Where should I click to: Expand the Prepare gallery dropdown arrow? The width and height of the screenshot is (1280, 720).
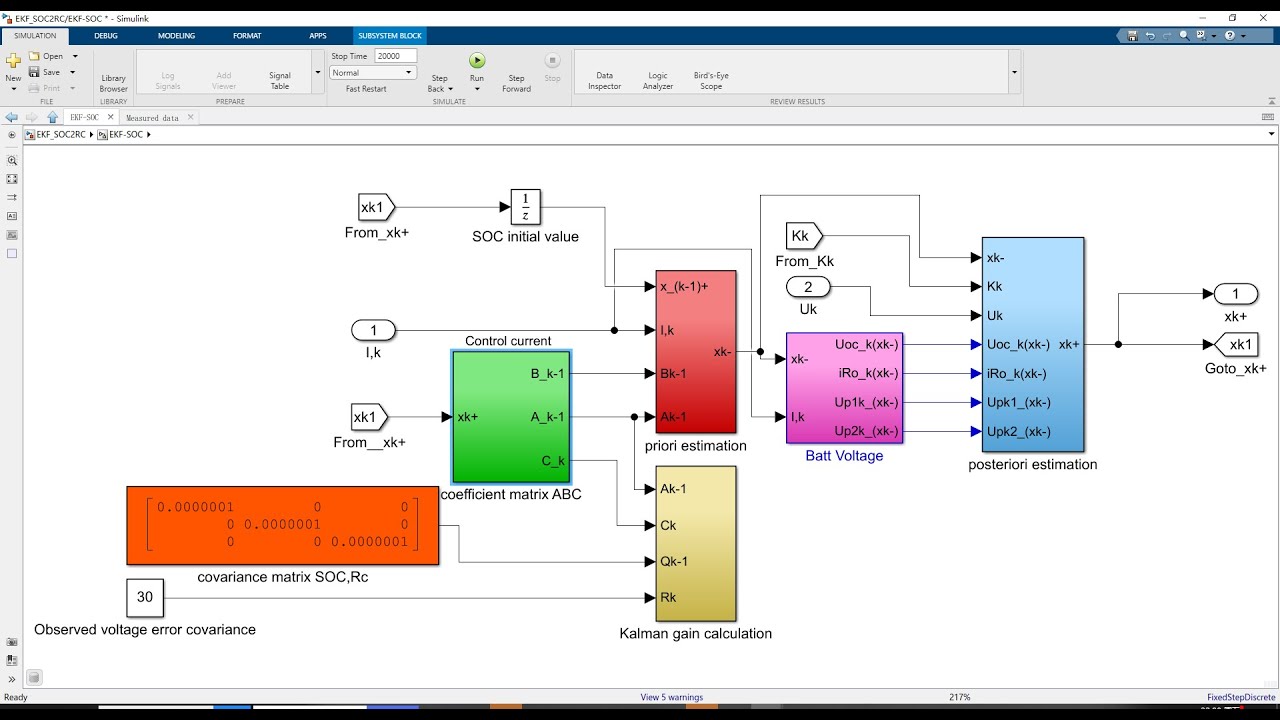[318, 72]
